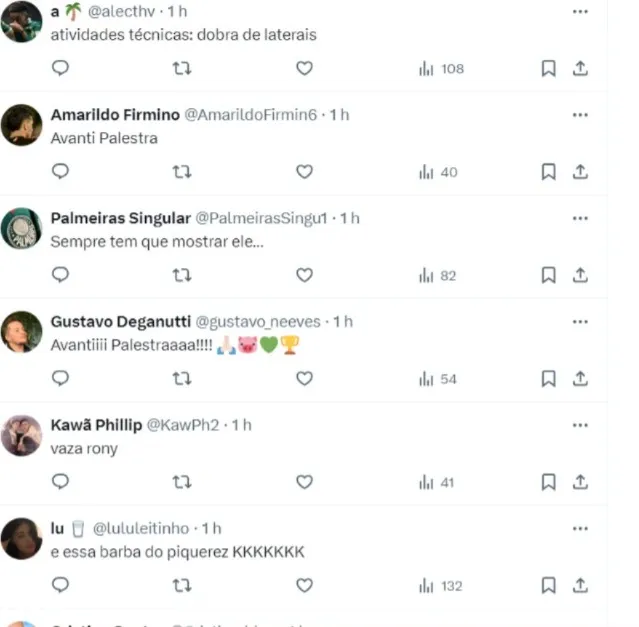
Task: Bookmark the 'Avanti Palestra' tweet by Amarildo
Action: 549,172
